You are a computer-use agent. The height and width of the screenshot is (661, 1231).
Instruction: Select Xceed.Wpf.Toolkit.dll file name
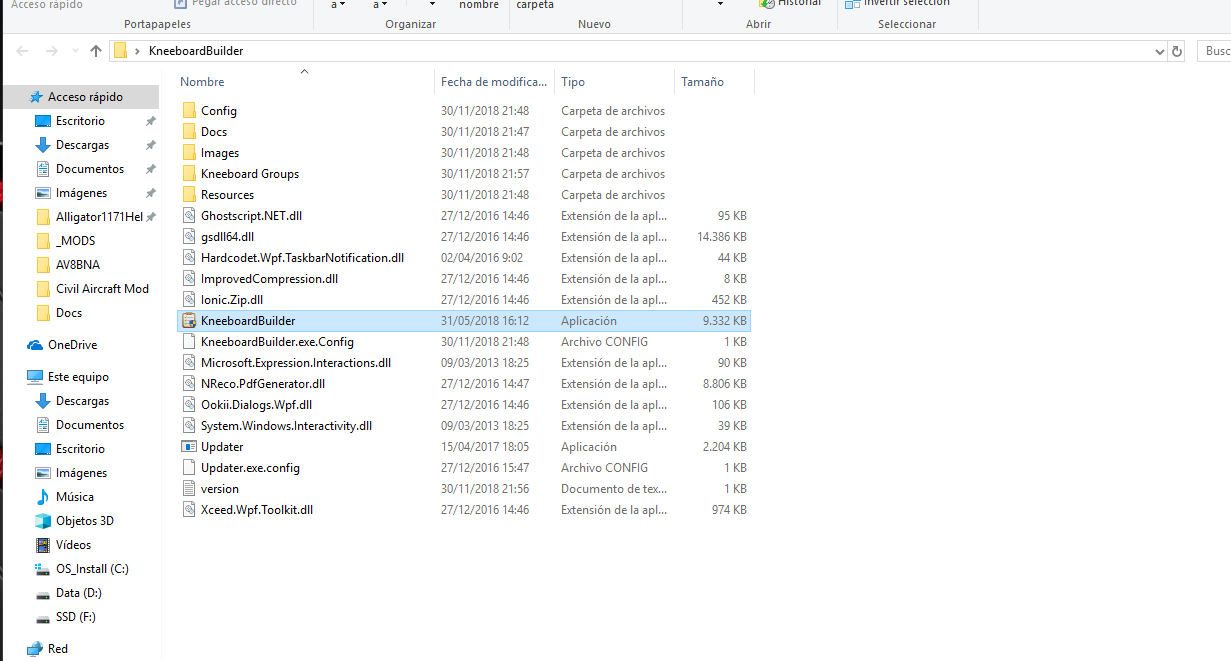257,510
